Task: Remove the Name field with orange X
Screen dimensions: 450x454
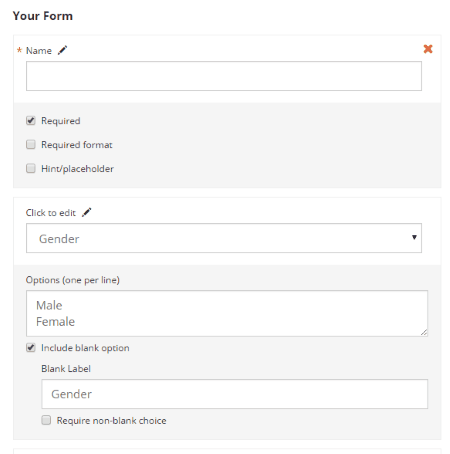Action: click(428, 49)
